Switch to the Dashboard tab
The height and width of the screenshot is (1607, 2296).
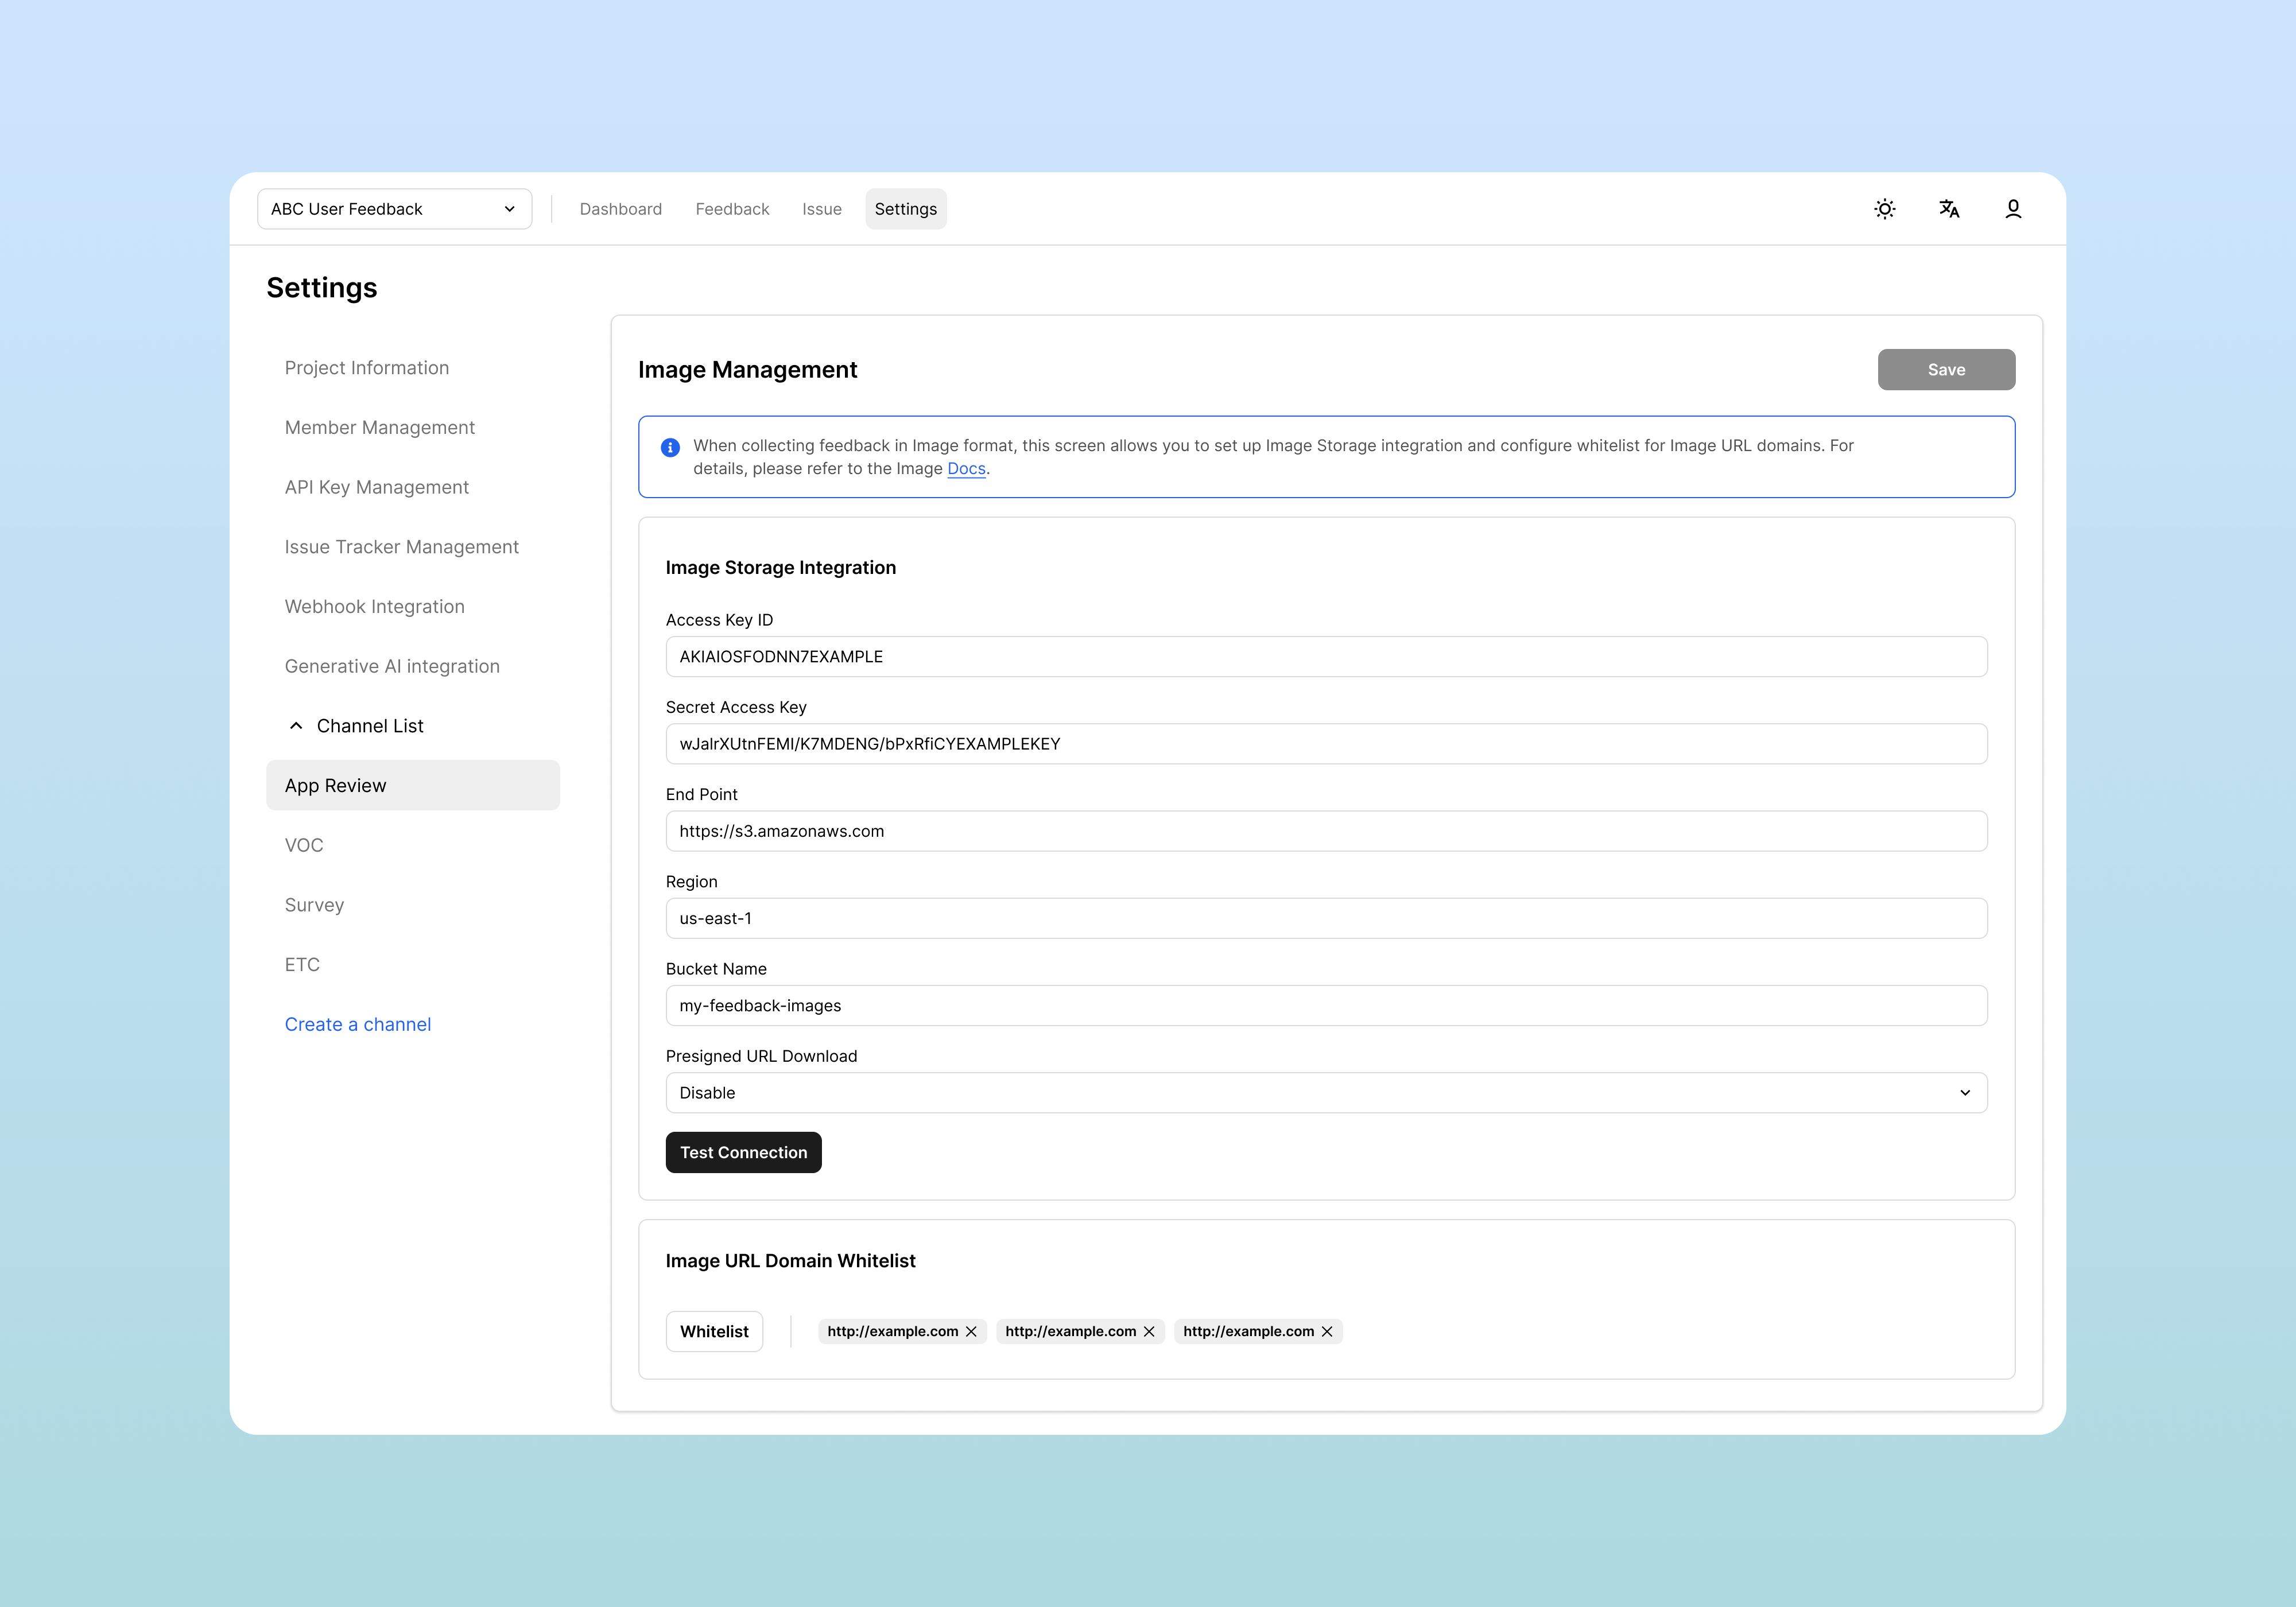620,209
